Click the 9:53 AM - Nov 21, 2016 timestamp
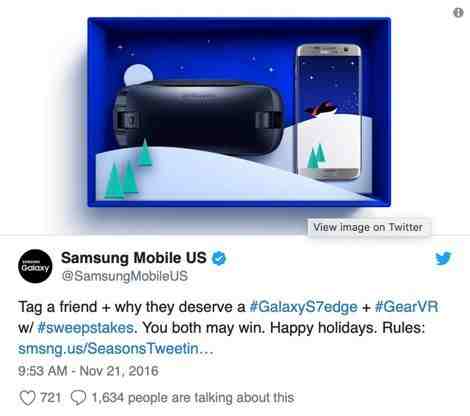 [x=88, y=371]
